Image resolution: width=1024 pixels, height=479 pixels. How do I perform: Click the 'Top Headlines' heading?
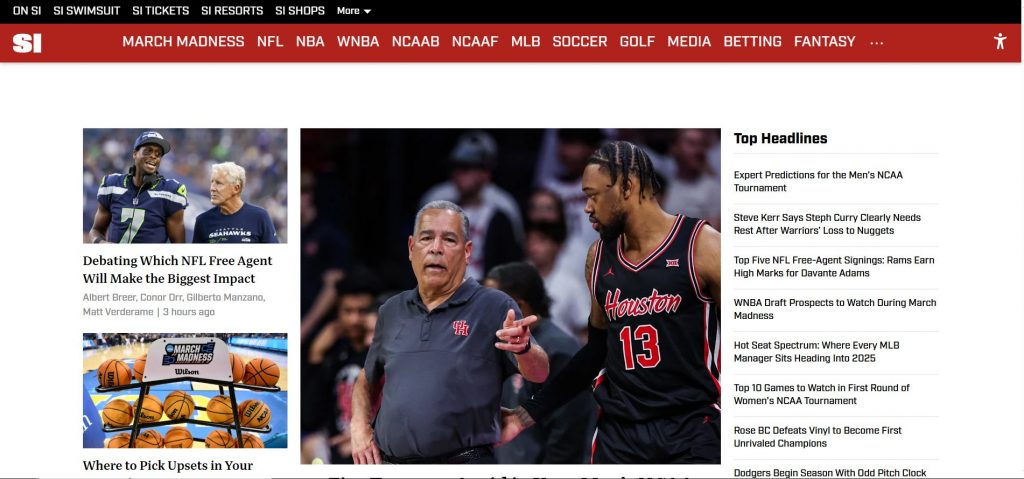[780, 138]
